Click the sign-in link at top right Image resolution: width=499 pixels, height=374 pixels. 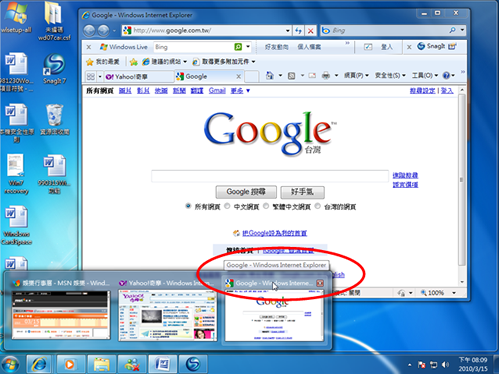click(x=447, y=91)
